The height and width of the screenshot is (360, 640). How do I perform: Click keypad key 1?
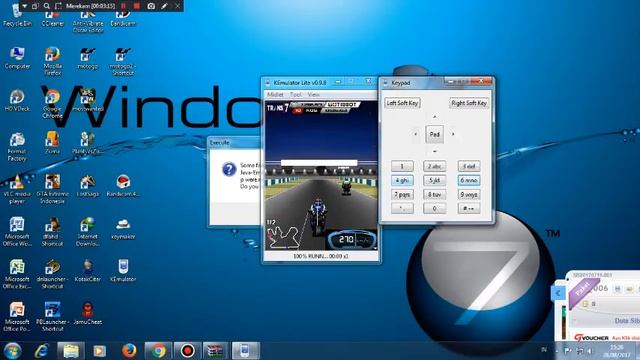402,166
